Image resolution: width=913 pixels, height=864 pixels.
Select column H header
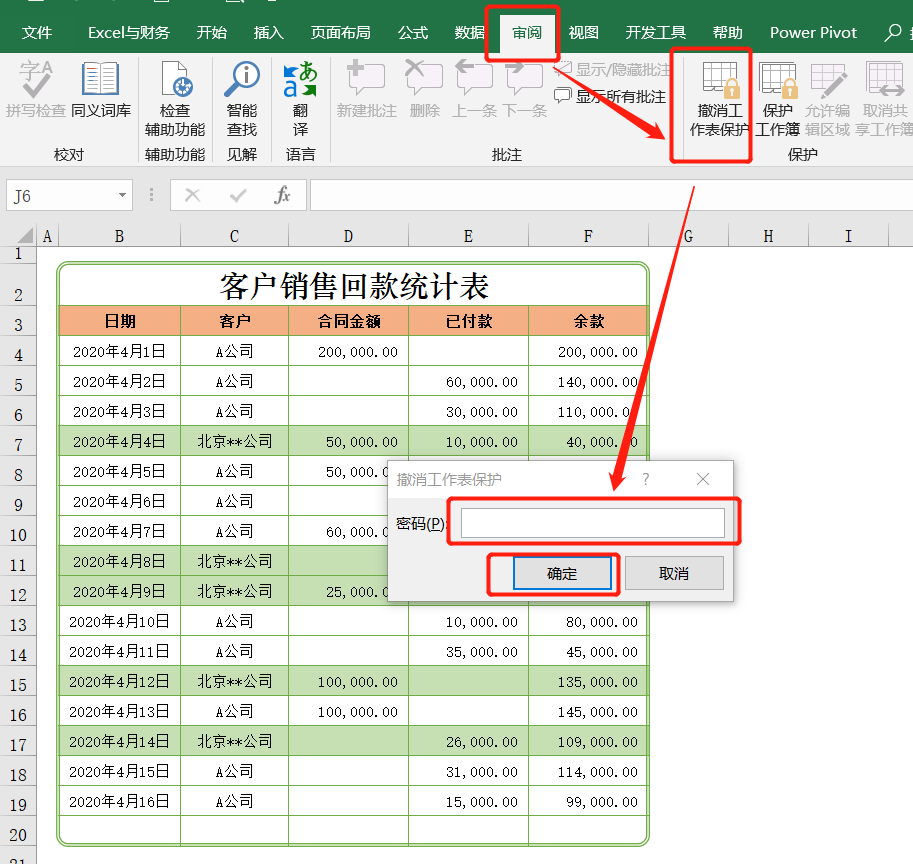pos(769,236)
